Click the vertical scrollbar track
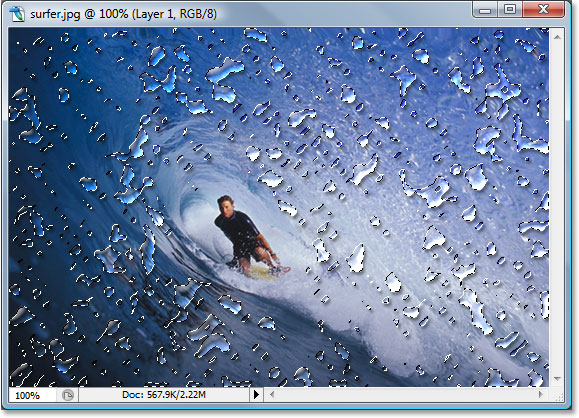579x418 pixels. [x=558, y=208]
